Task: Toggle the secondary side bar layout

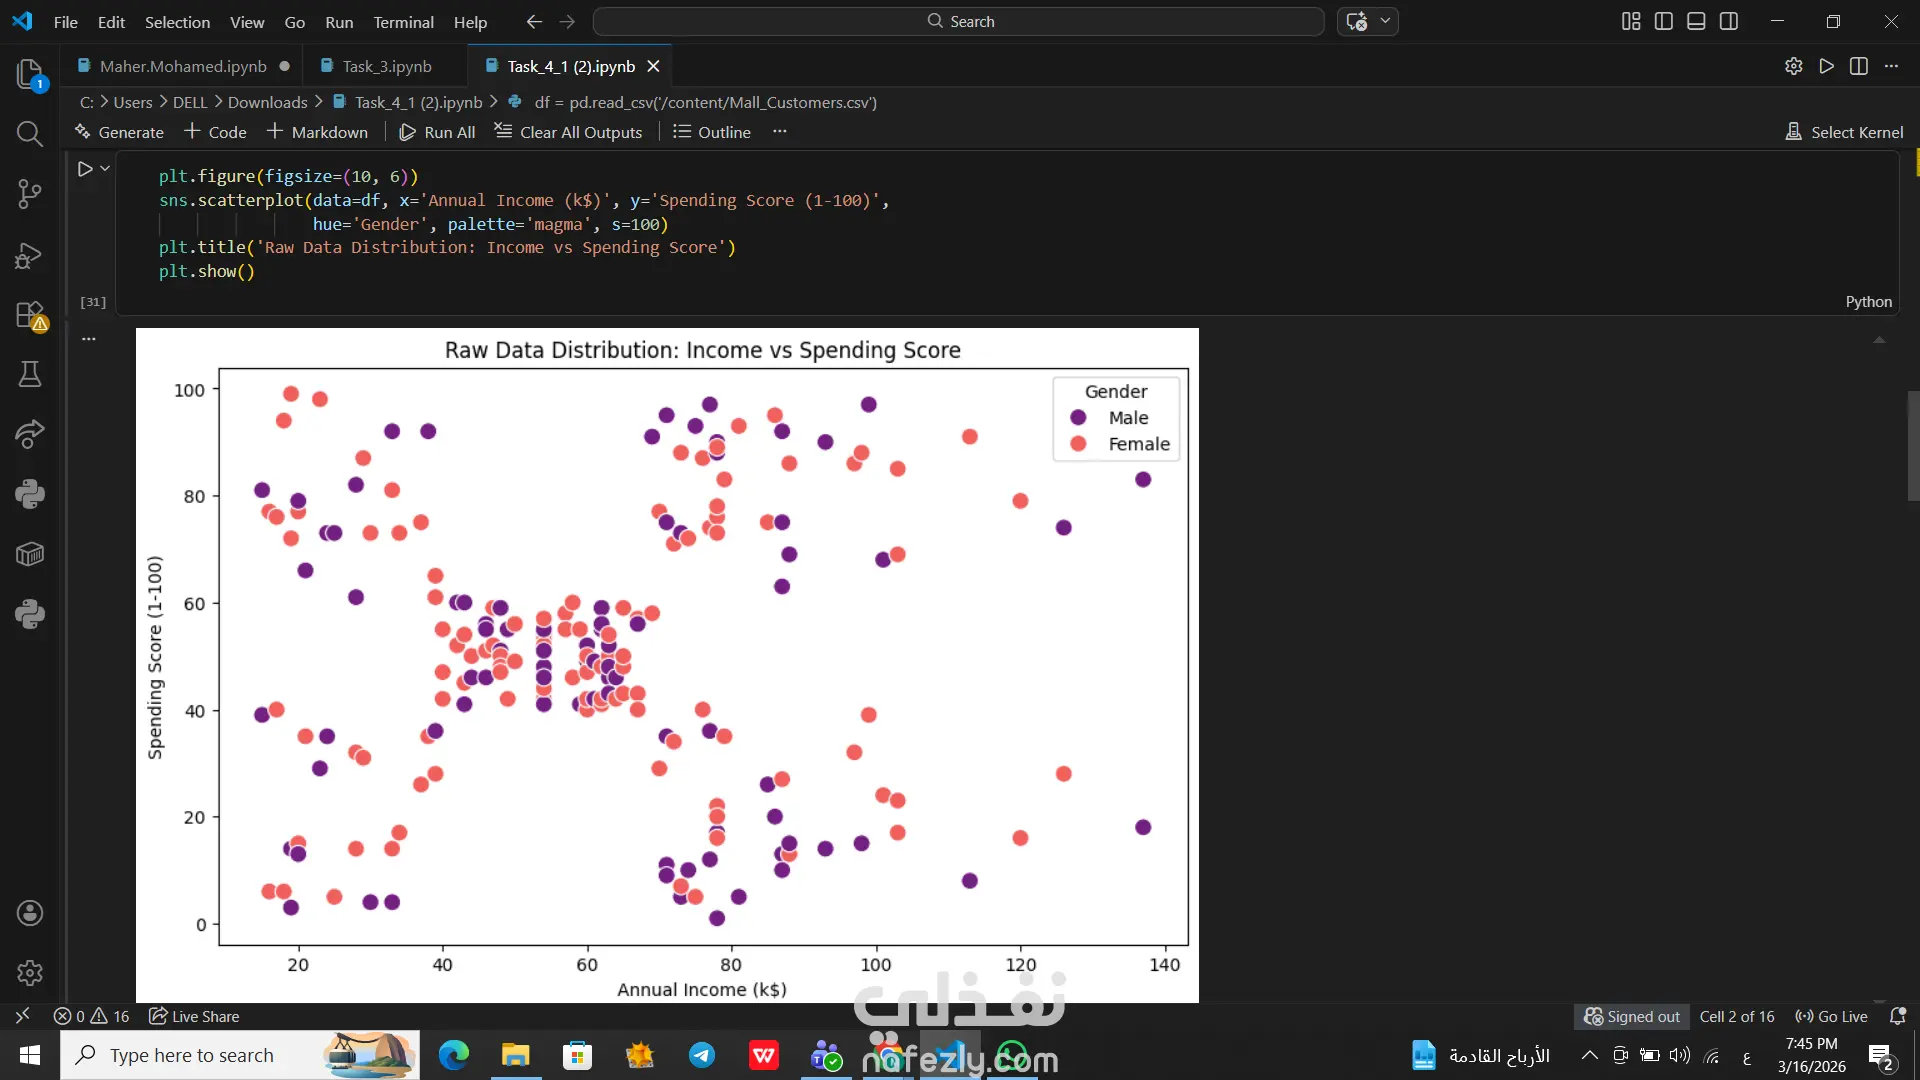Action: tap(1729, 21)
